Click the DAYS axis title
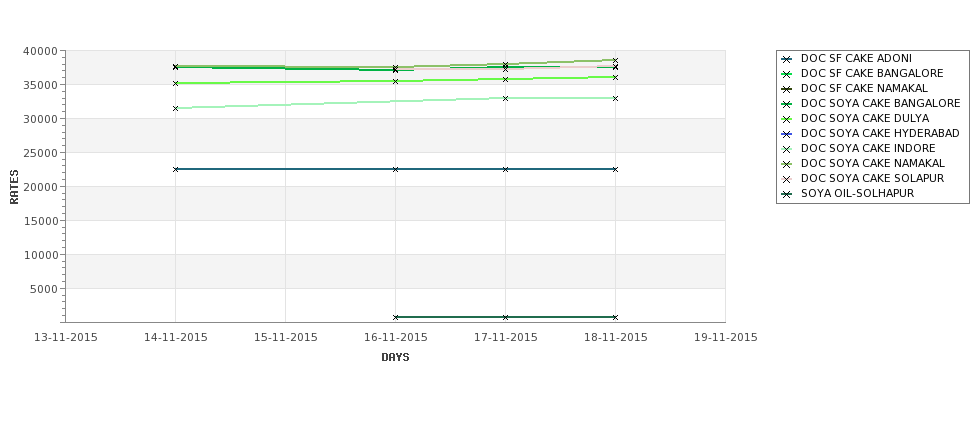 pos(395,357)
